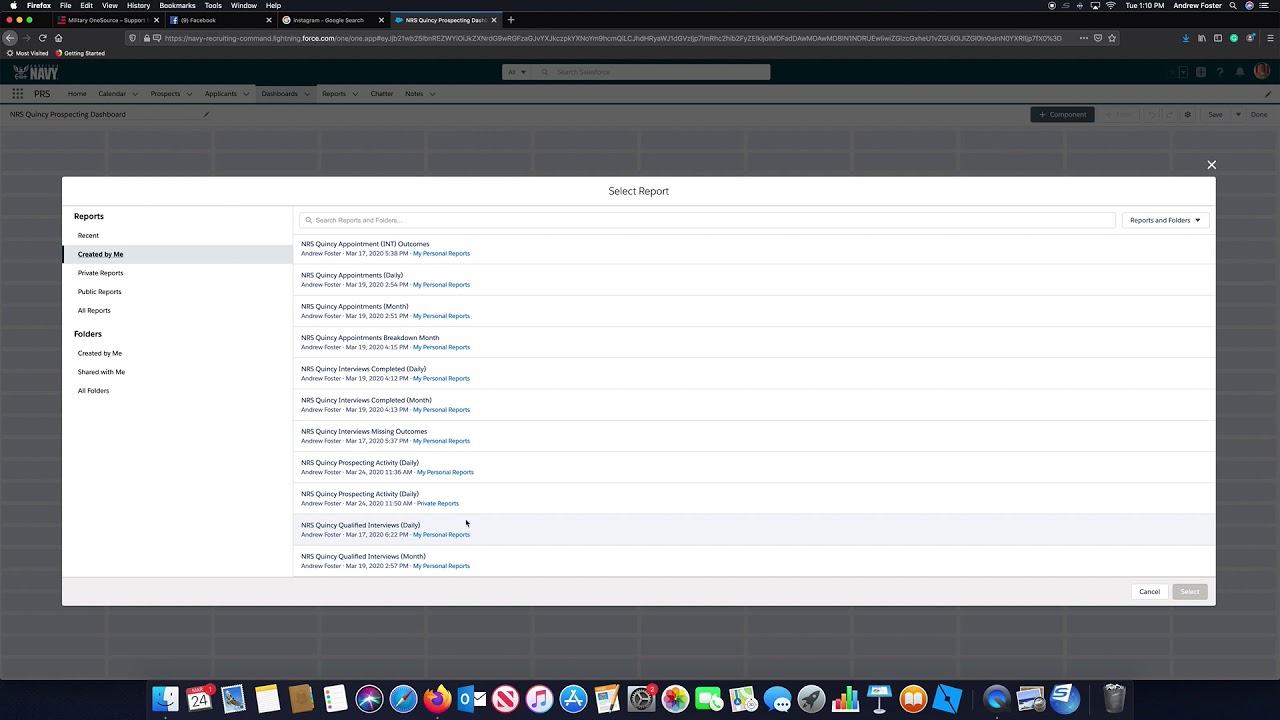Screen dimensions: 1280x720
Task: Open the user profile avatar menu
Action: (x=1261, y=72)
